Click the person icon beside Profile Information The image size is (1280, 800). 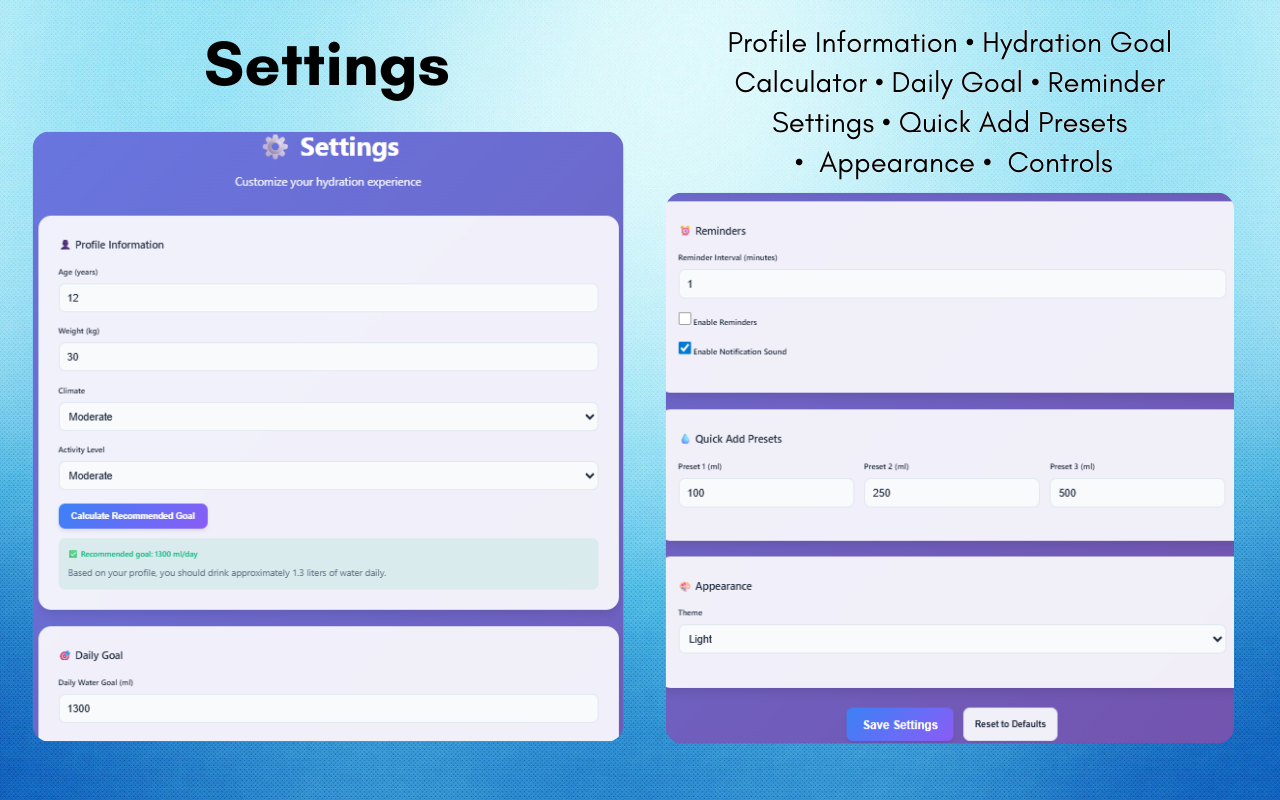tap(64, 244)
